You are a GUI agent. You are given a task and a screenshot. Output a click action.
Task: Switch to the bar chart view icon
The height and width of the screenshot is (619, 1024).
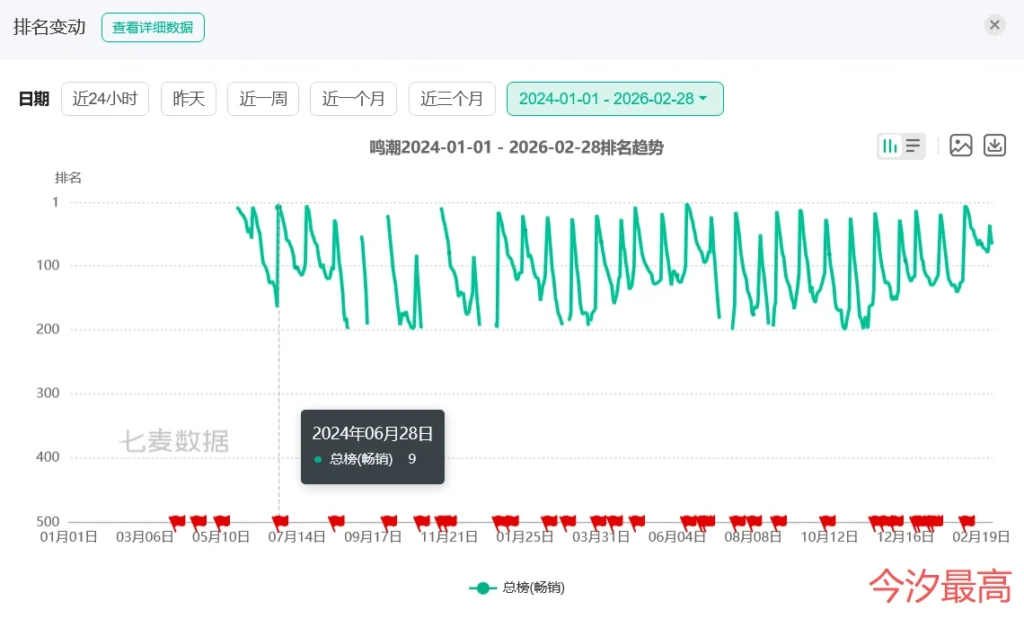tap(889, 147)
